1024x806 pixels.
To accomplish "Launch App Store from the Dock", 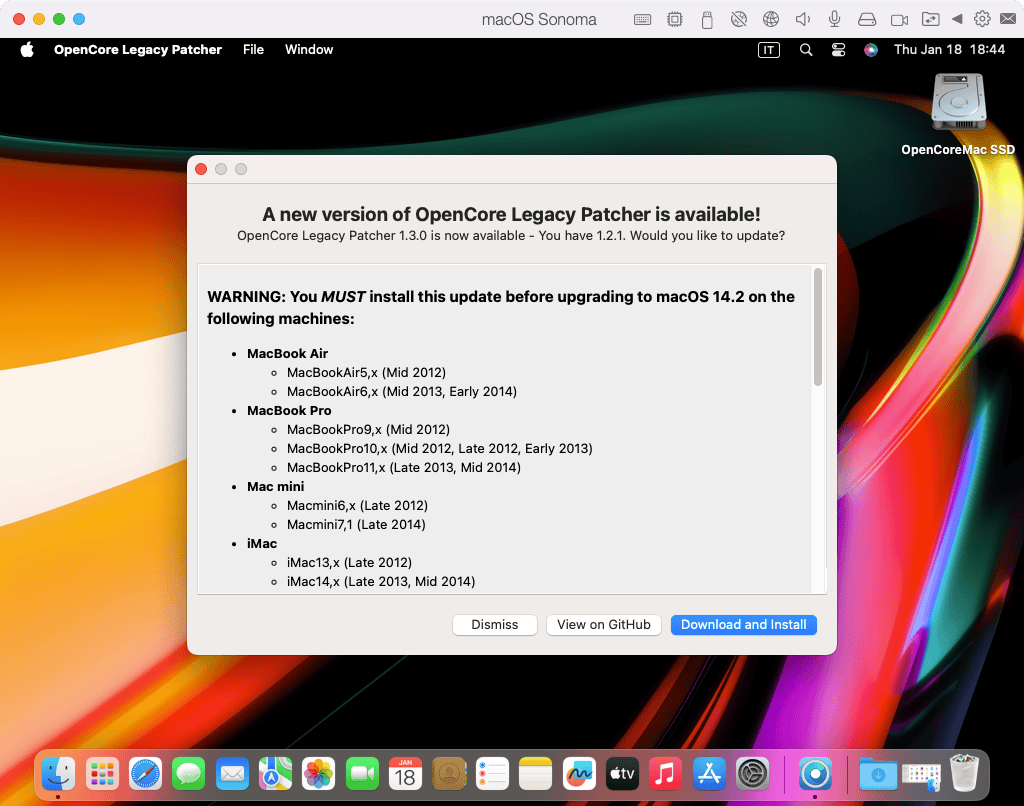I will point(708,774).
